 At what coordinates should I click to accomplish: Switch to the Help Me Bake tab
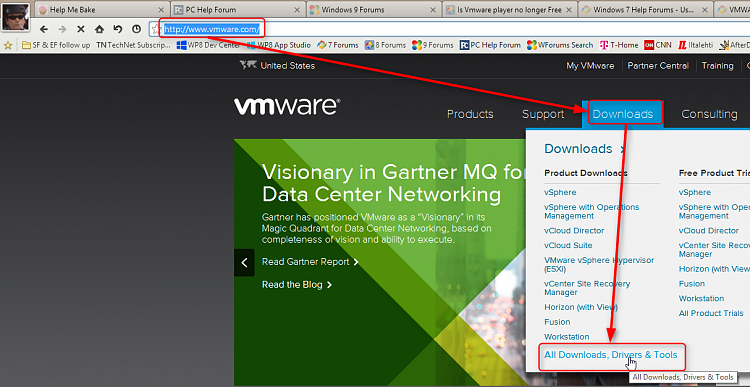pos(102,10)
